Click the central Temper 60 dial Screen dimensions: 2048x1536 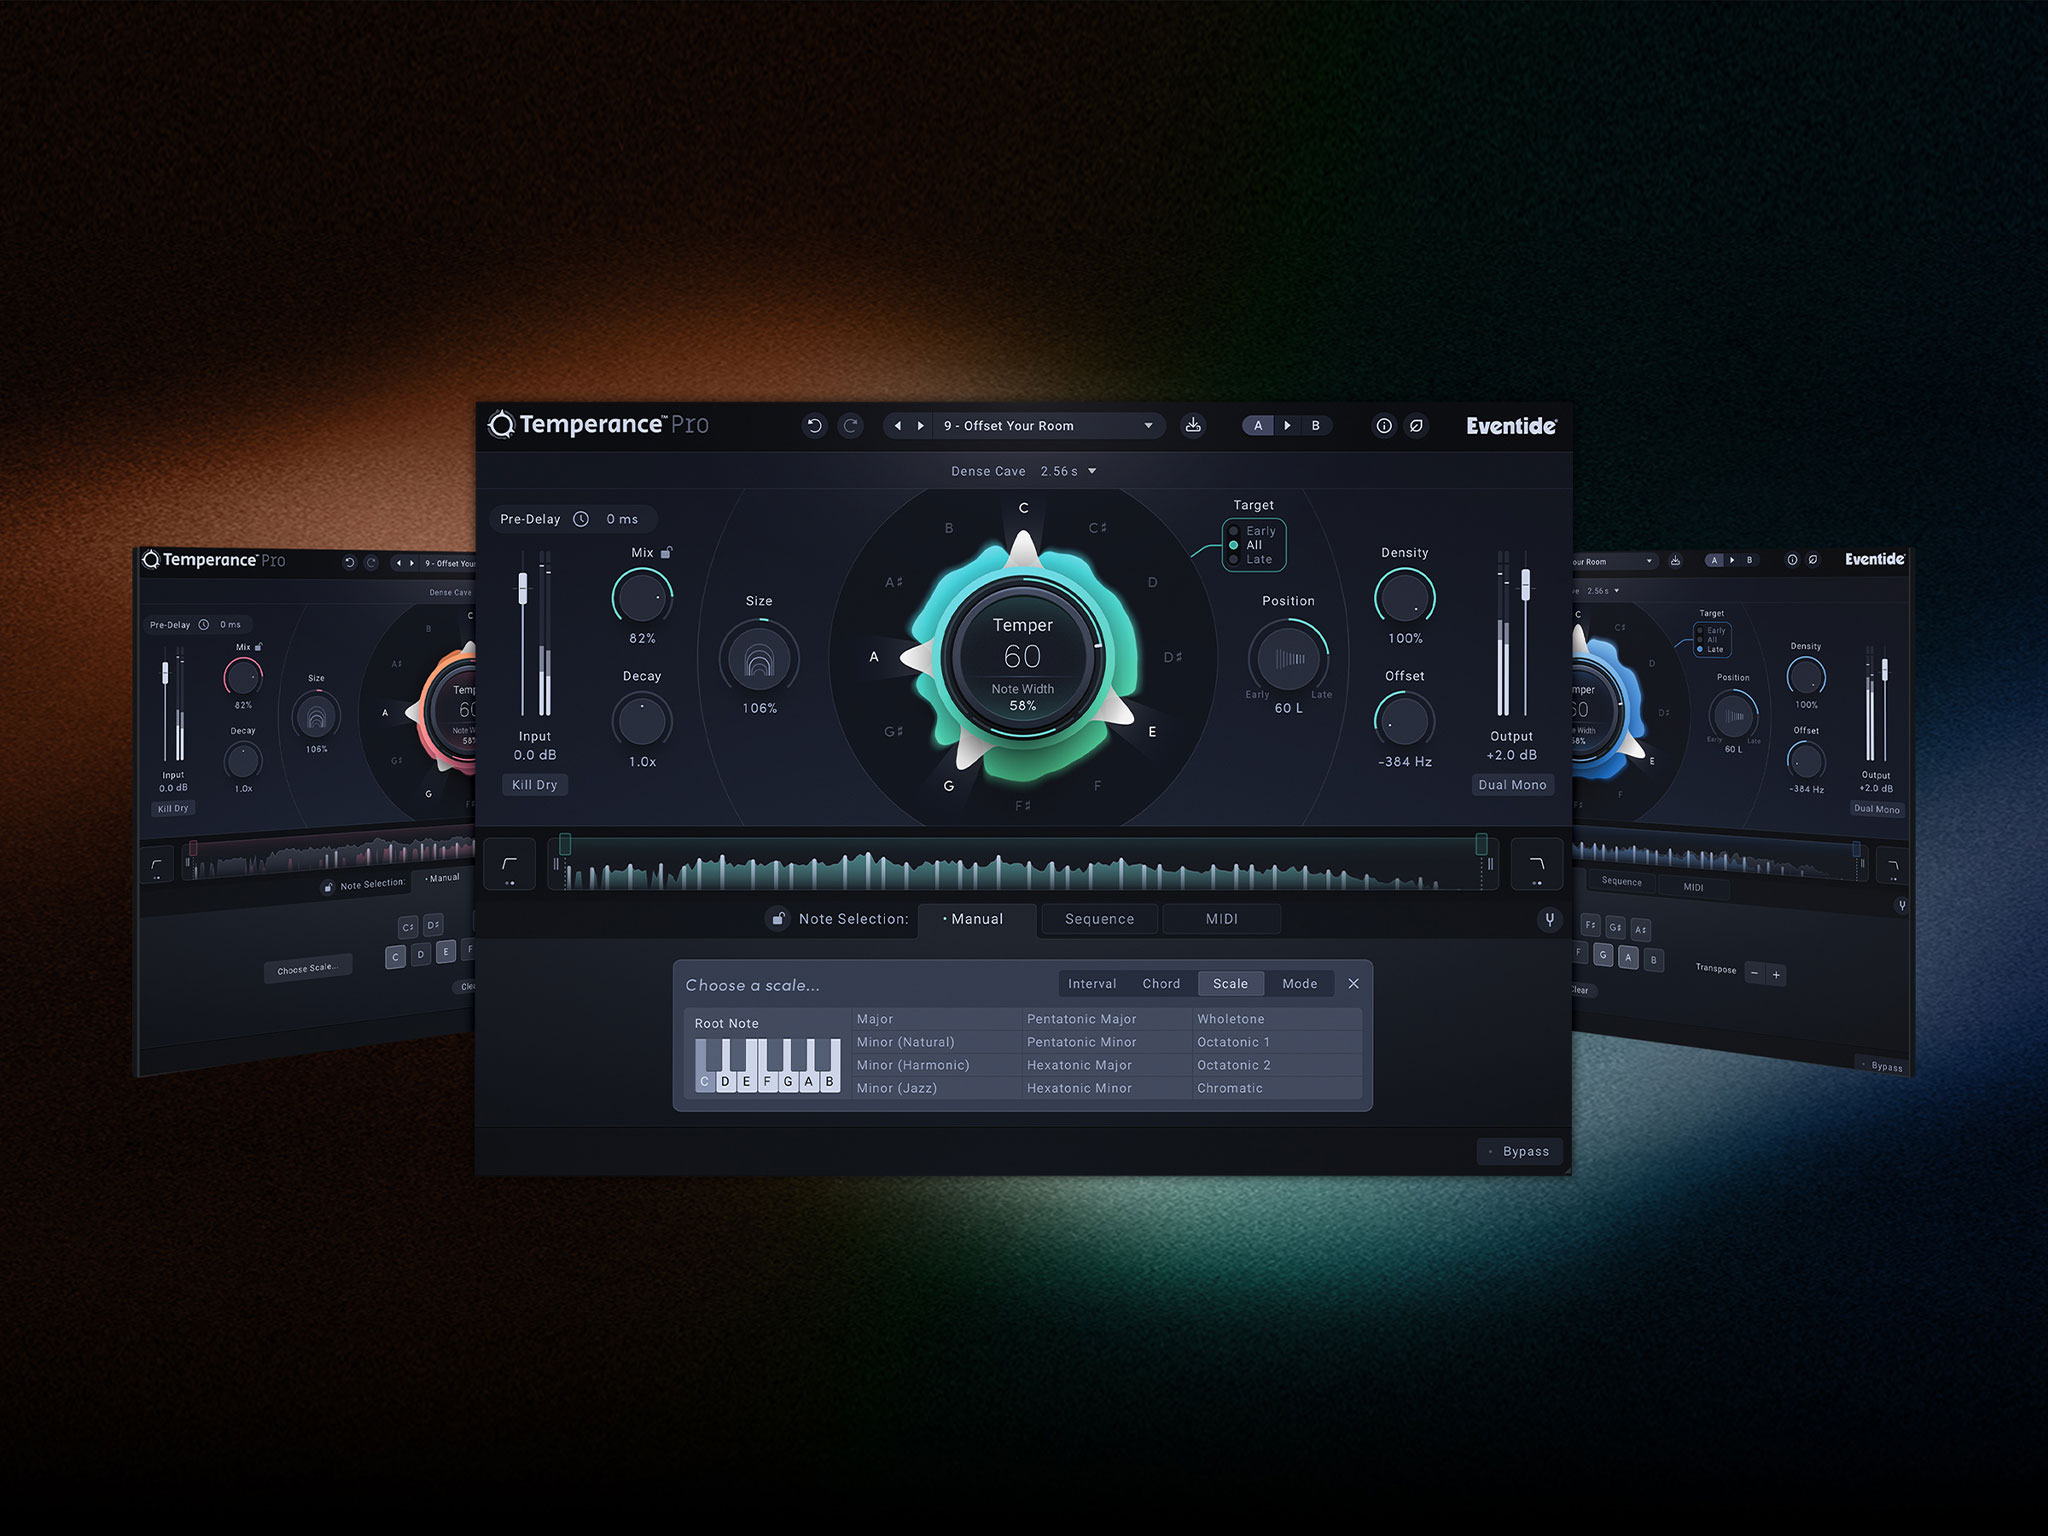(x=1023, y=657)
